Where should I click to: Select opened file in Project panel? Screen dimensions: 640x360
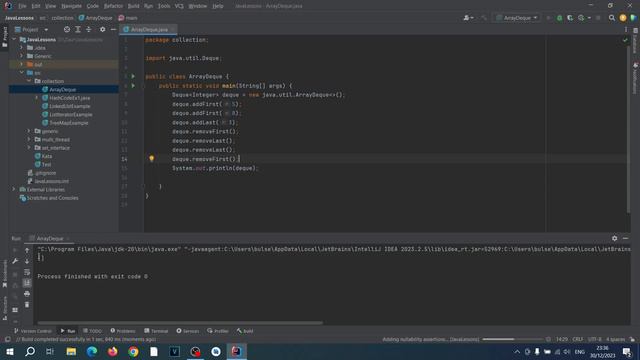tap(67, 29)
